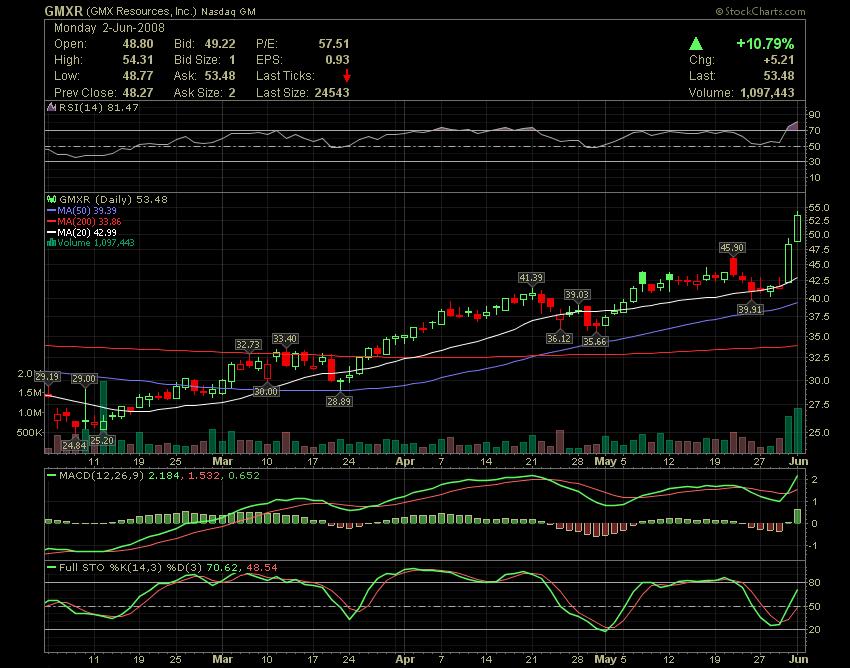The image size is (850, 668).
Task: Click the 29.19 price marker at chart left
Action: click(47, 377)
